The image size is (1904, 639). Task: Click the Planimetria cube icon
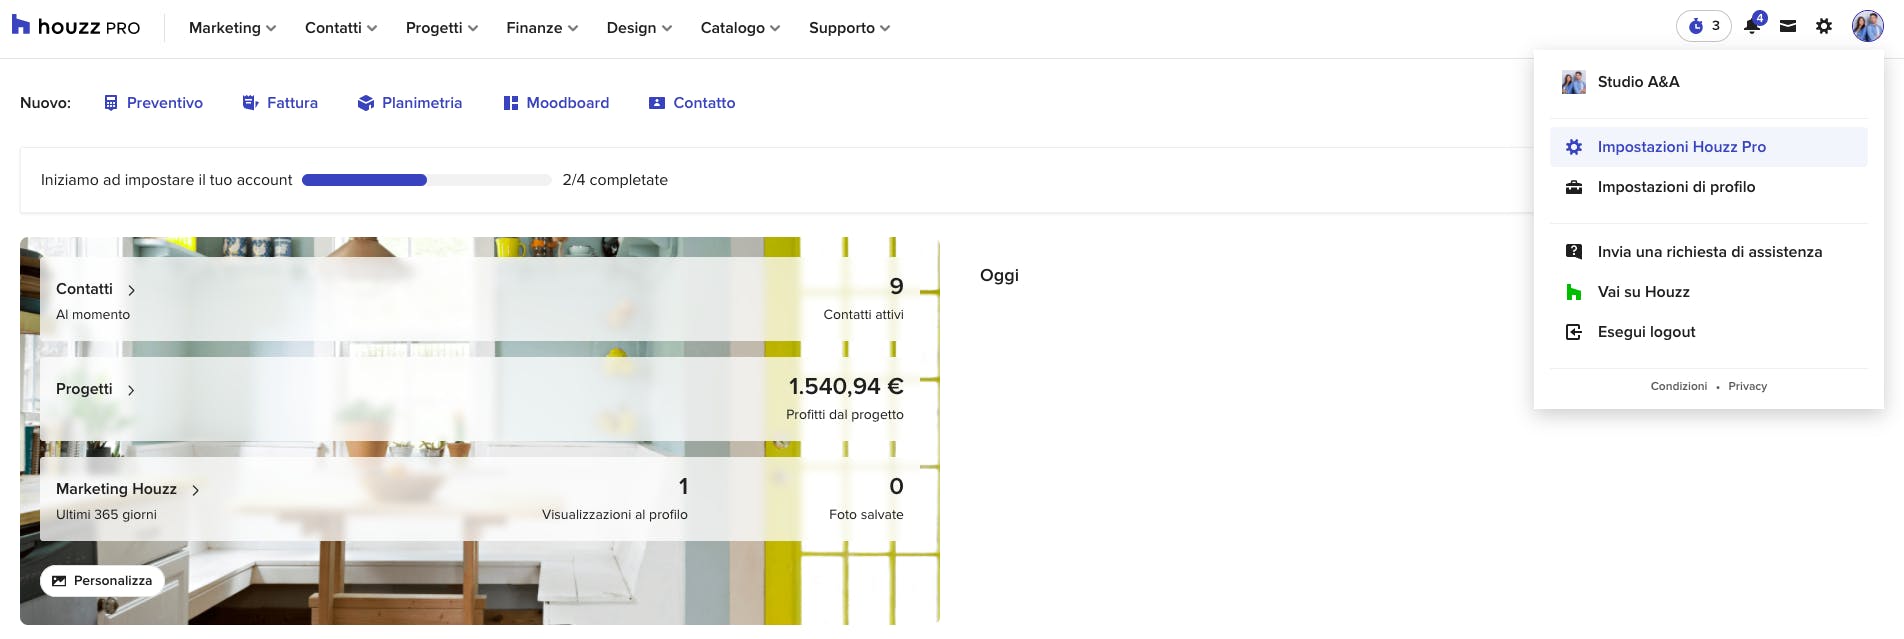click(366, 103)
